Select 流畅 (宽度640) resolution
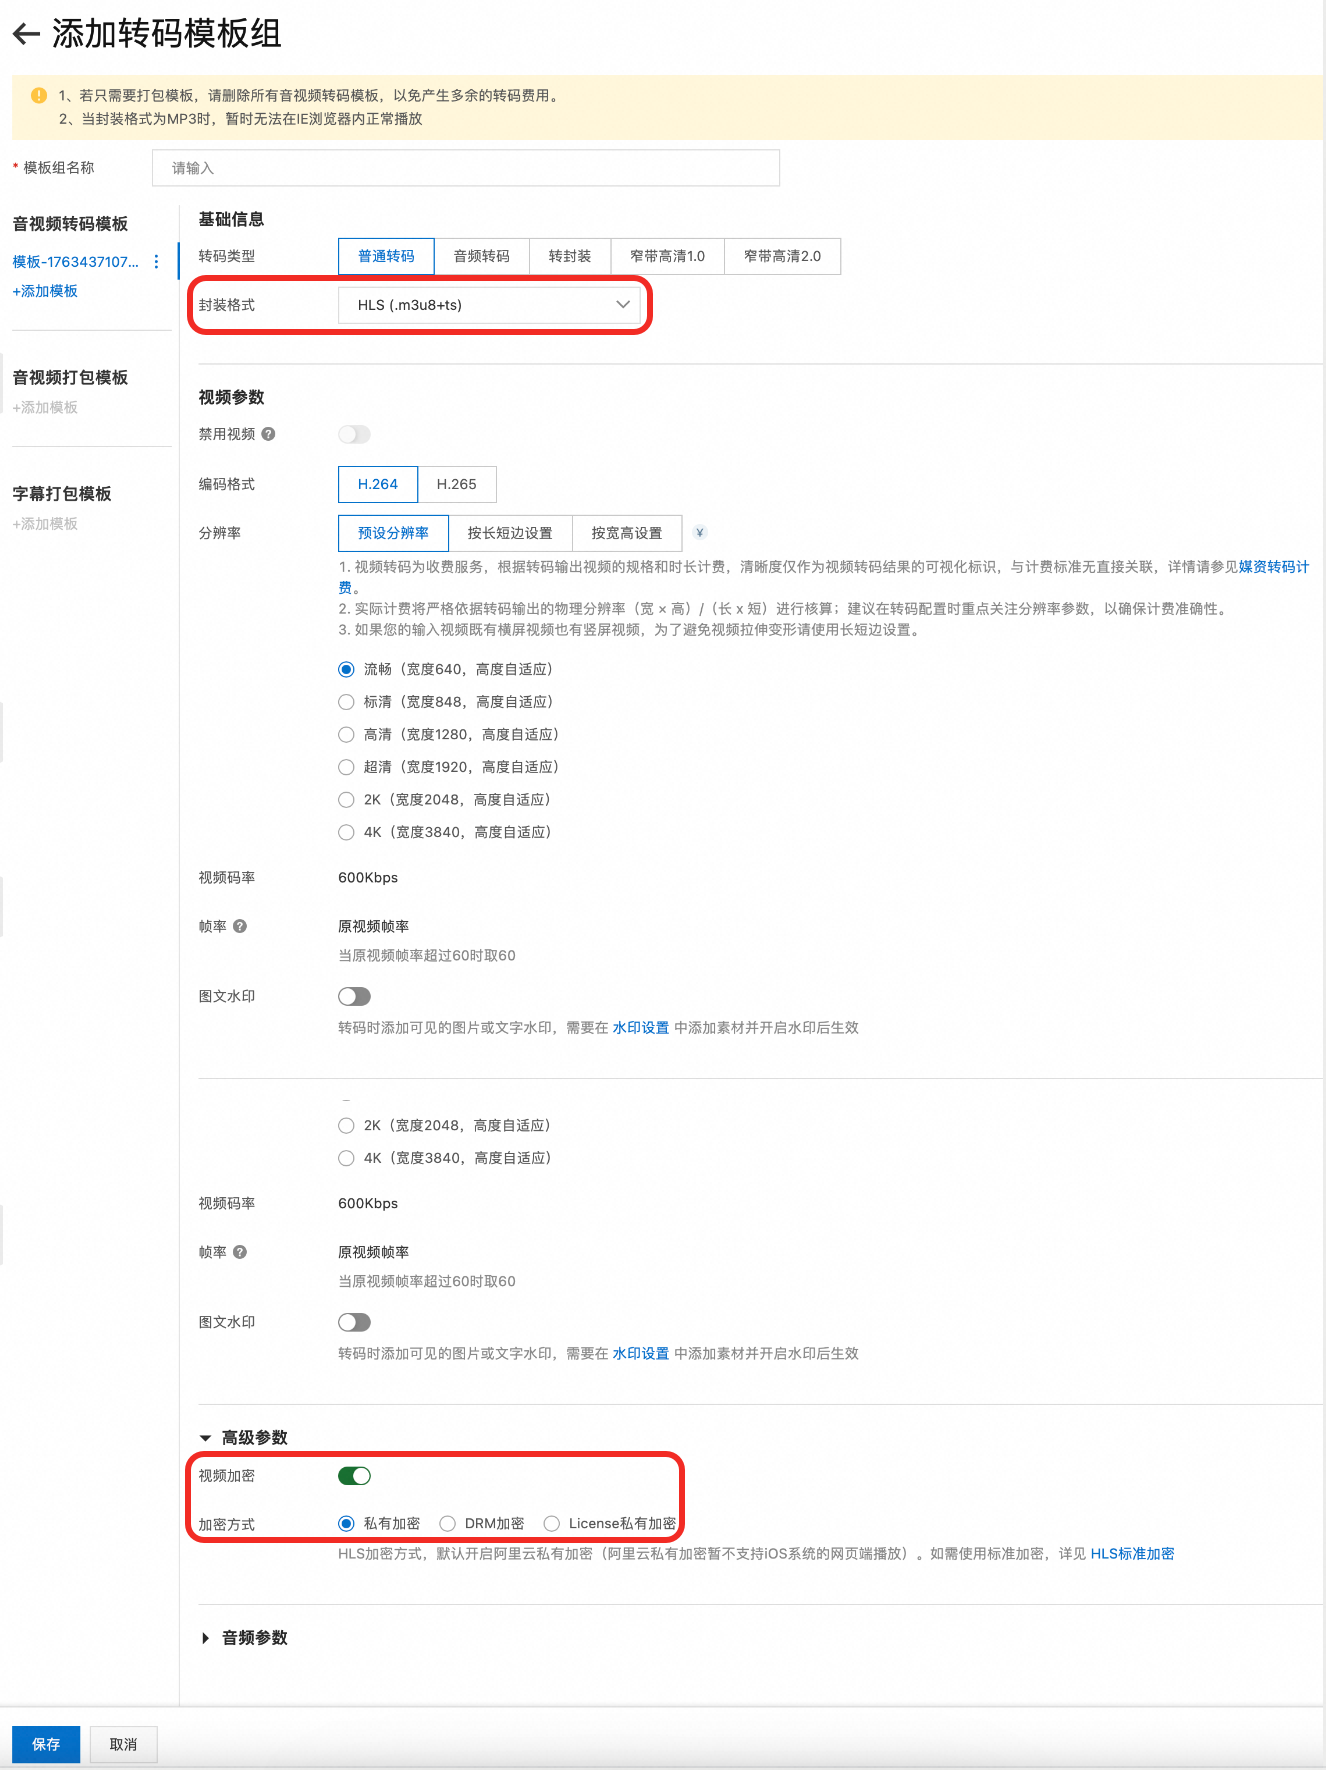 (346, 669)
